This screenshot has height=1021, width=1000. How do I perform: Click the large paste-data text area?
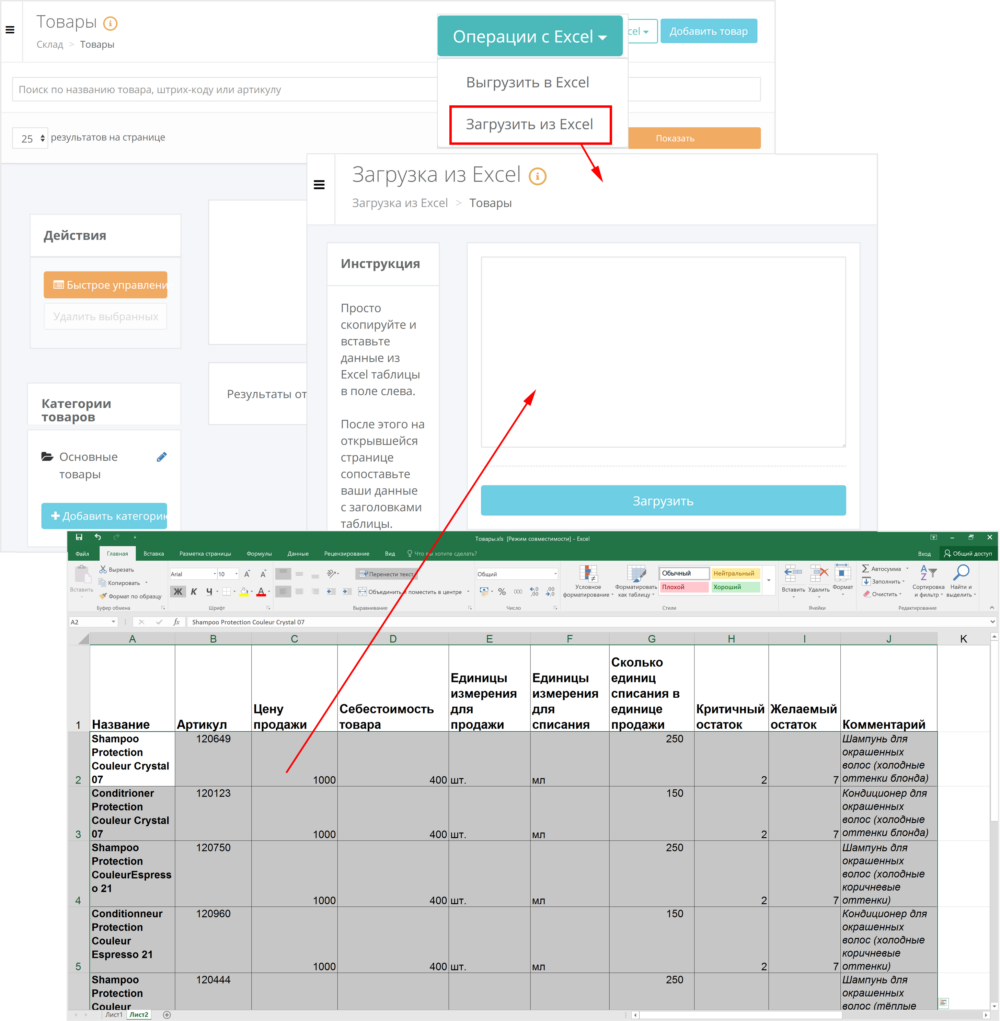coord(663,352)
